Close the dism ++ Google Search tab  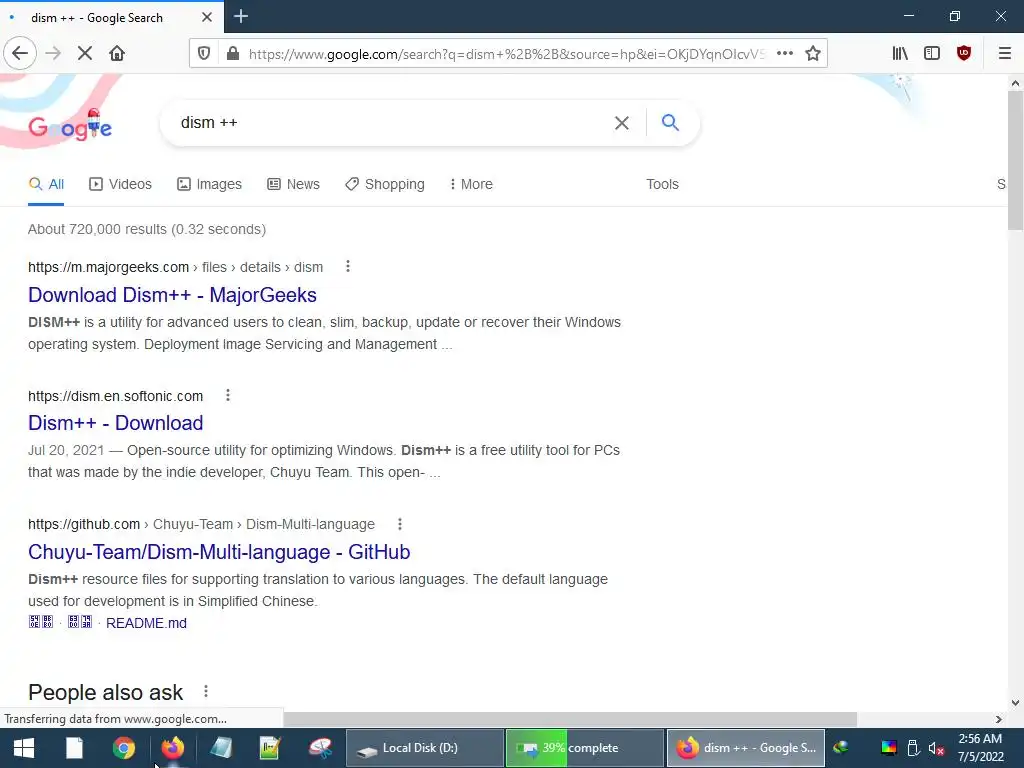pos(206,17)
